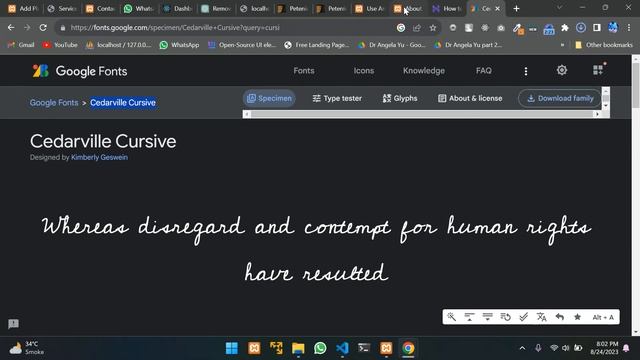Image resolution: width=640 pixels, height=360 pixels.
Task: Open the Dr Angela Yu part 2... bookmark
Action: point(468,45)
